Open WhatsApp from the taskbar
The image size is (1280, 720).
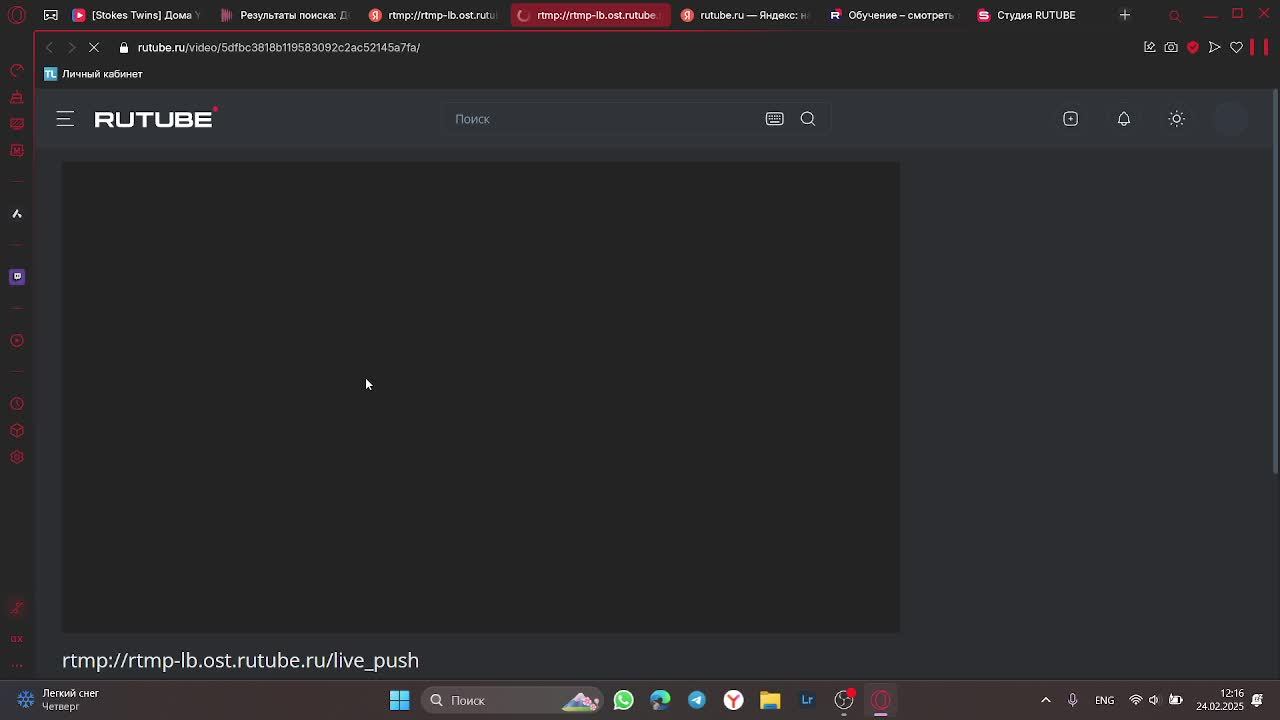(x=623, y=700)
